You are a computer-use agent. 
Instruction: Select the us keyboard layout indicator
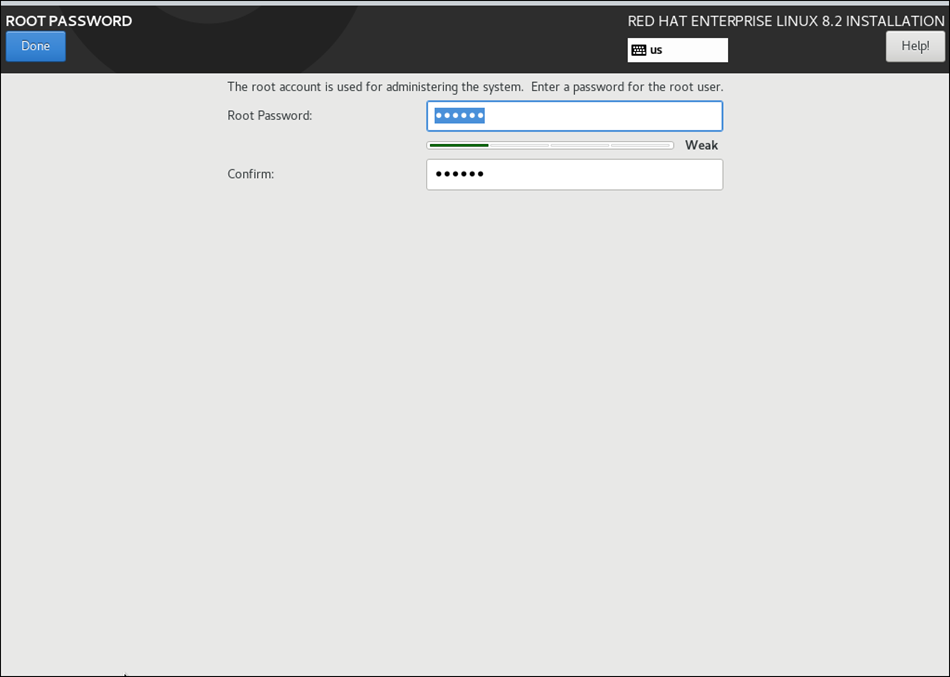pyautogui.click(x=677, y=50)
